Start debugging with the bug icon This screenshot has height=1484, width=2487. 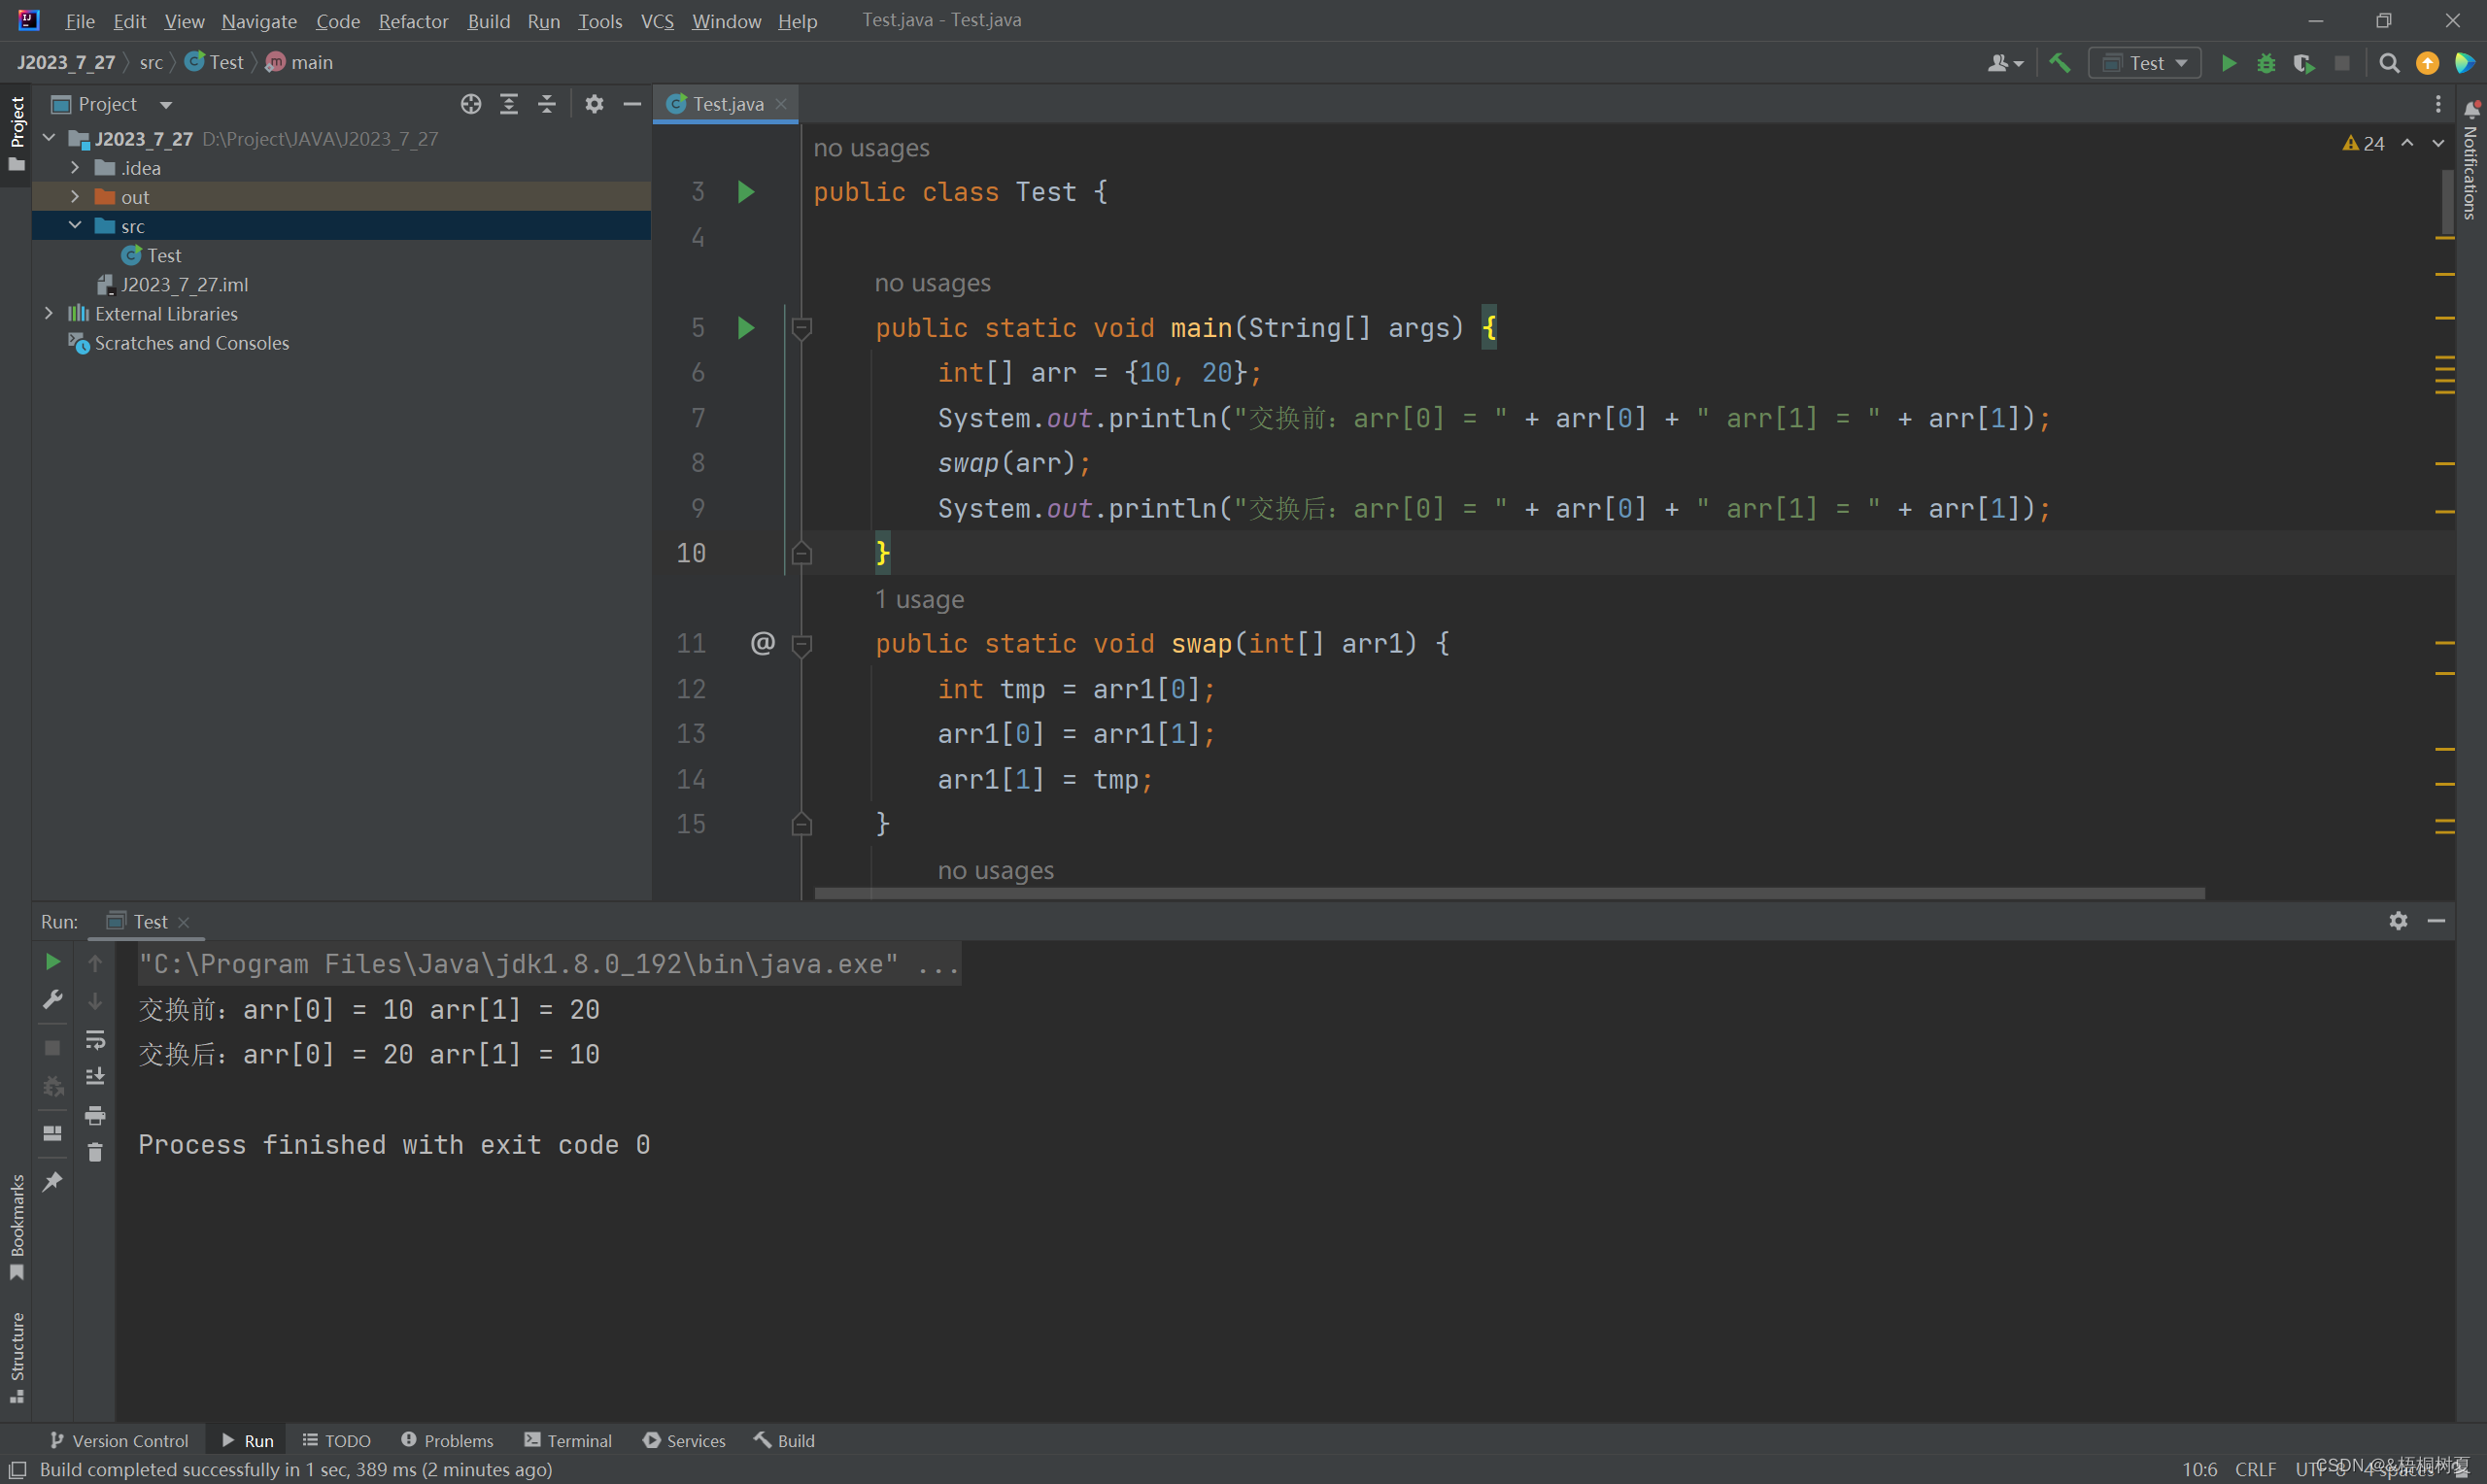pyautogui.click(x=2267, y=63)
